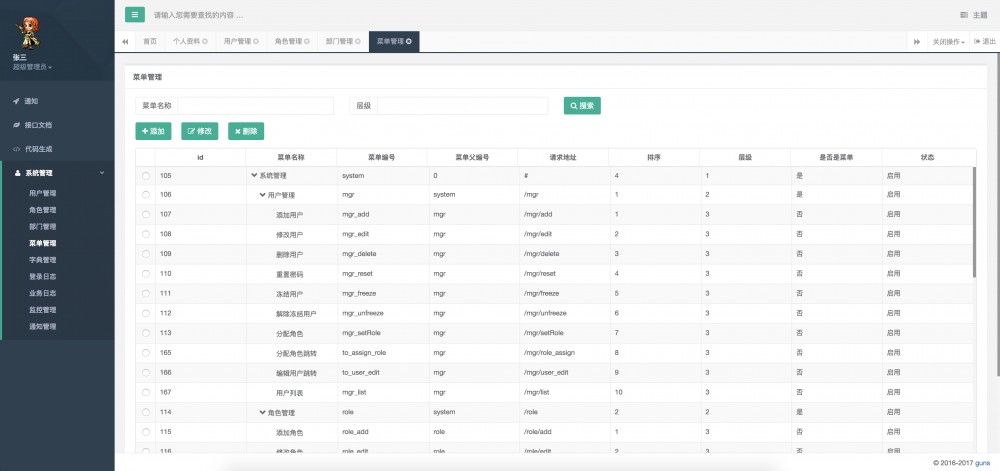Select the radio button for row id 105
This screenshot has width=1000, height=471.
pyautogui.click(x=146, y=175)
